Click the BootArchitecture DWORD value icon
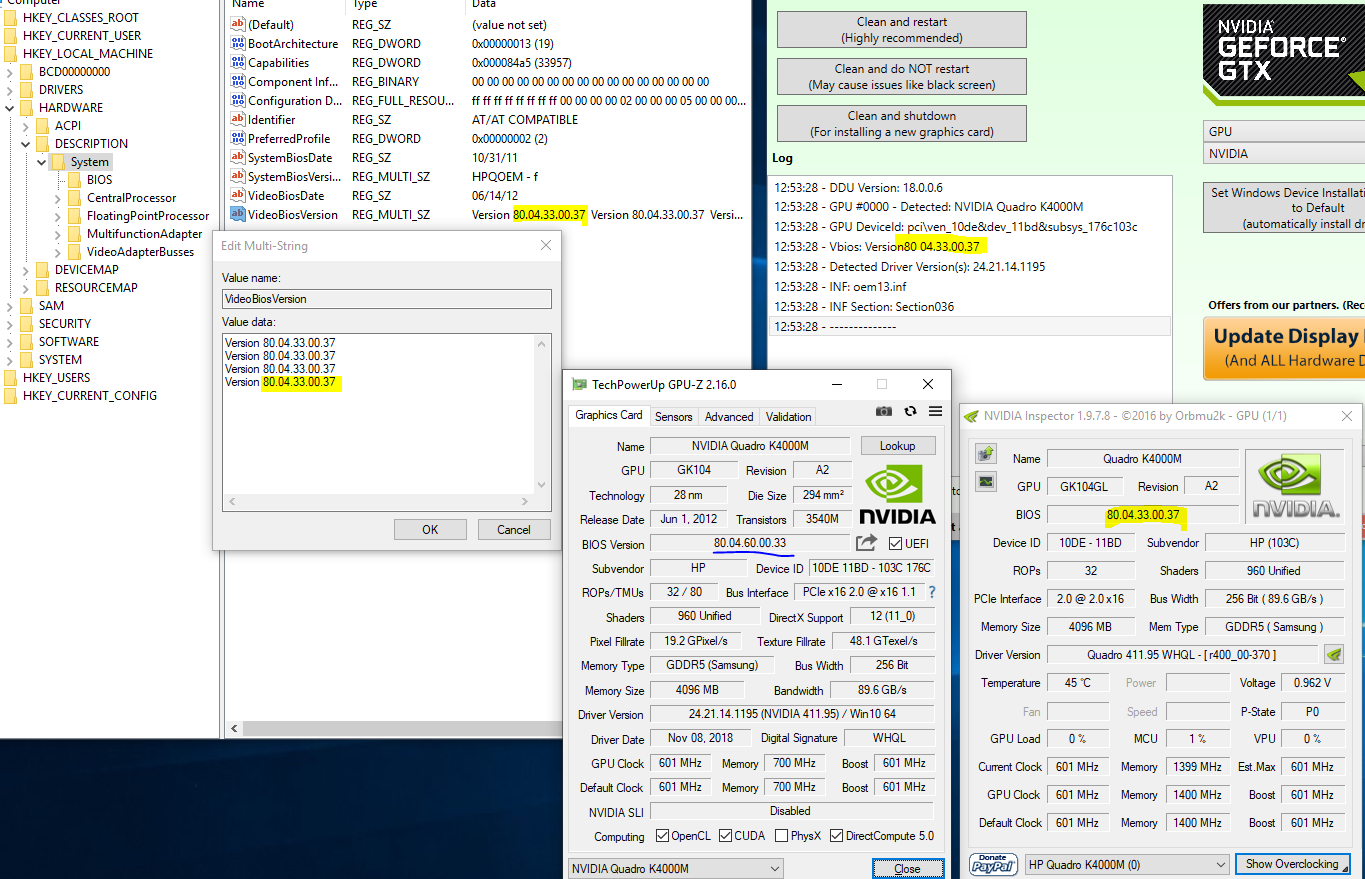Viewport: 1365px width, 879px height. point(238,43)
